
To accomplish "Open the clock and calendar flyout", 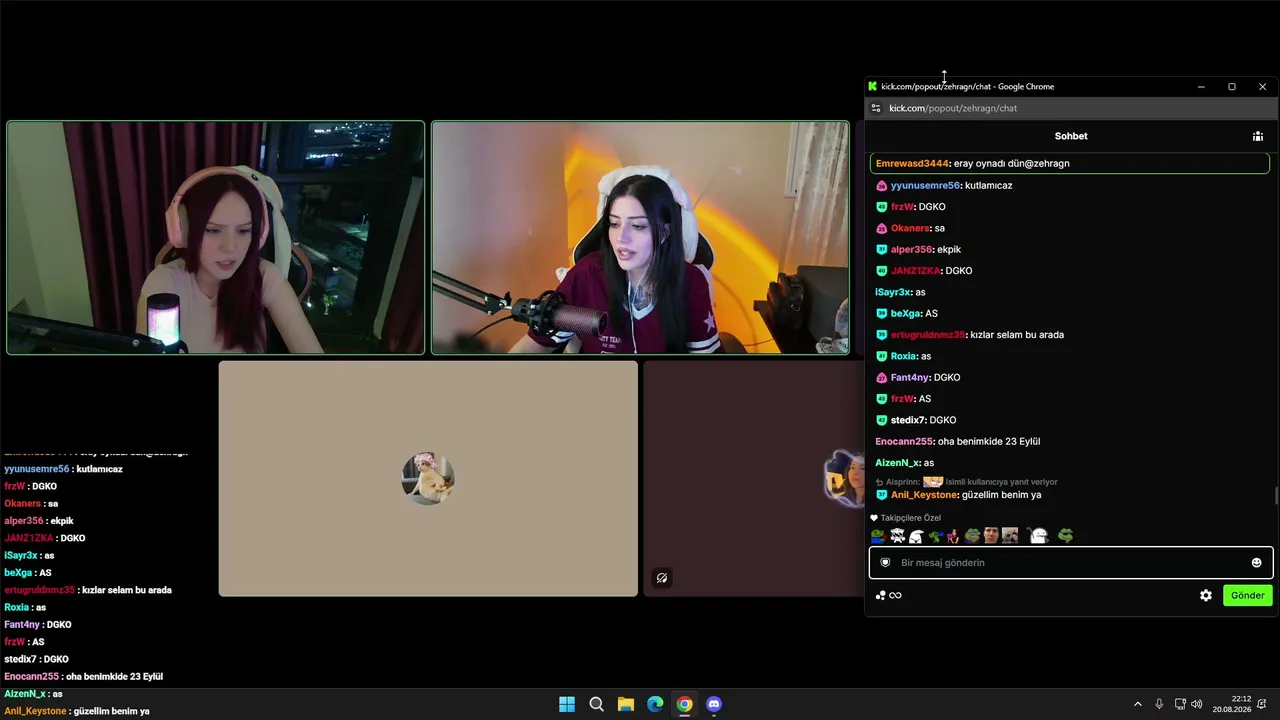I will [1232, 704].
